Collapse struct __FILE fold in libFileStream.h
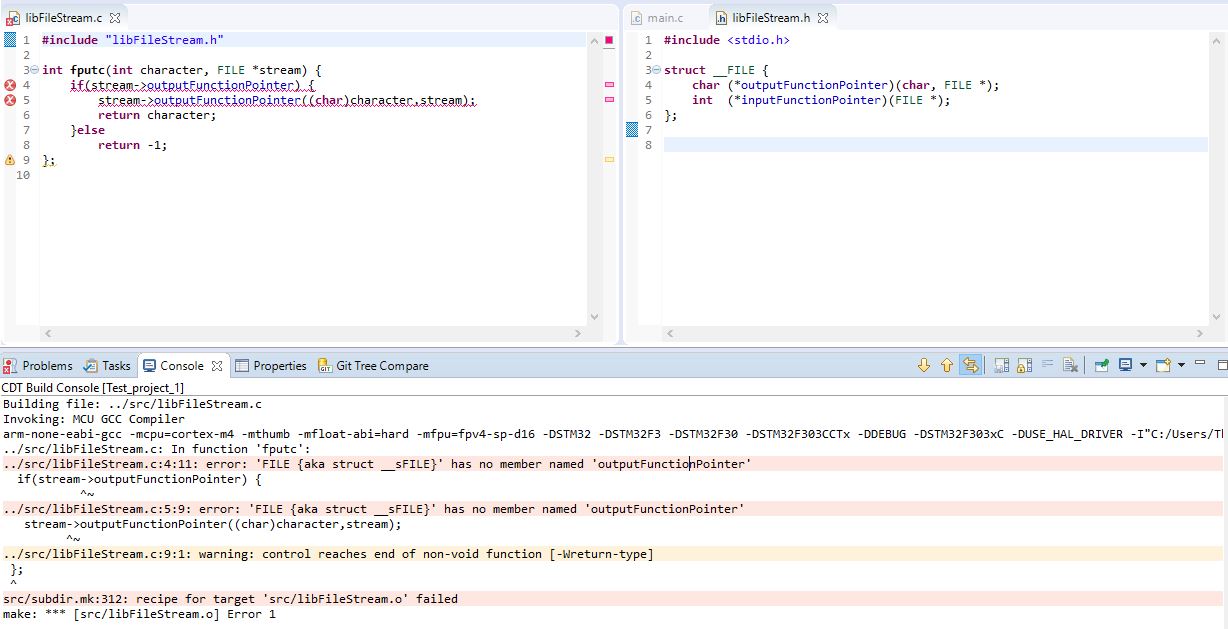The height and width of the screenshot is (629, 1228). click(656, 70)
